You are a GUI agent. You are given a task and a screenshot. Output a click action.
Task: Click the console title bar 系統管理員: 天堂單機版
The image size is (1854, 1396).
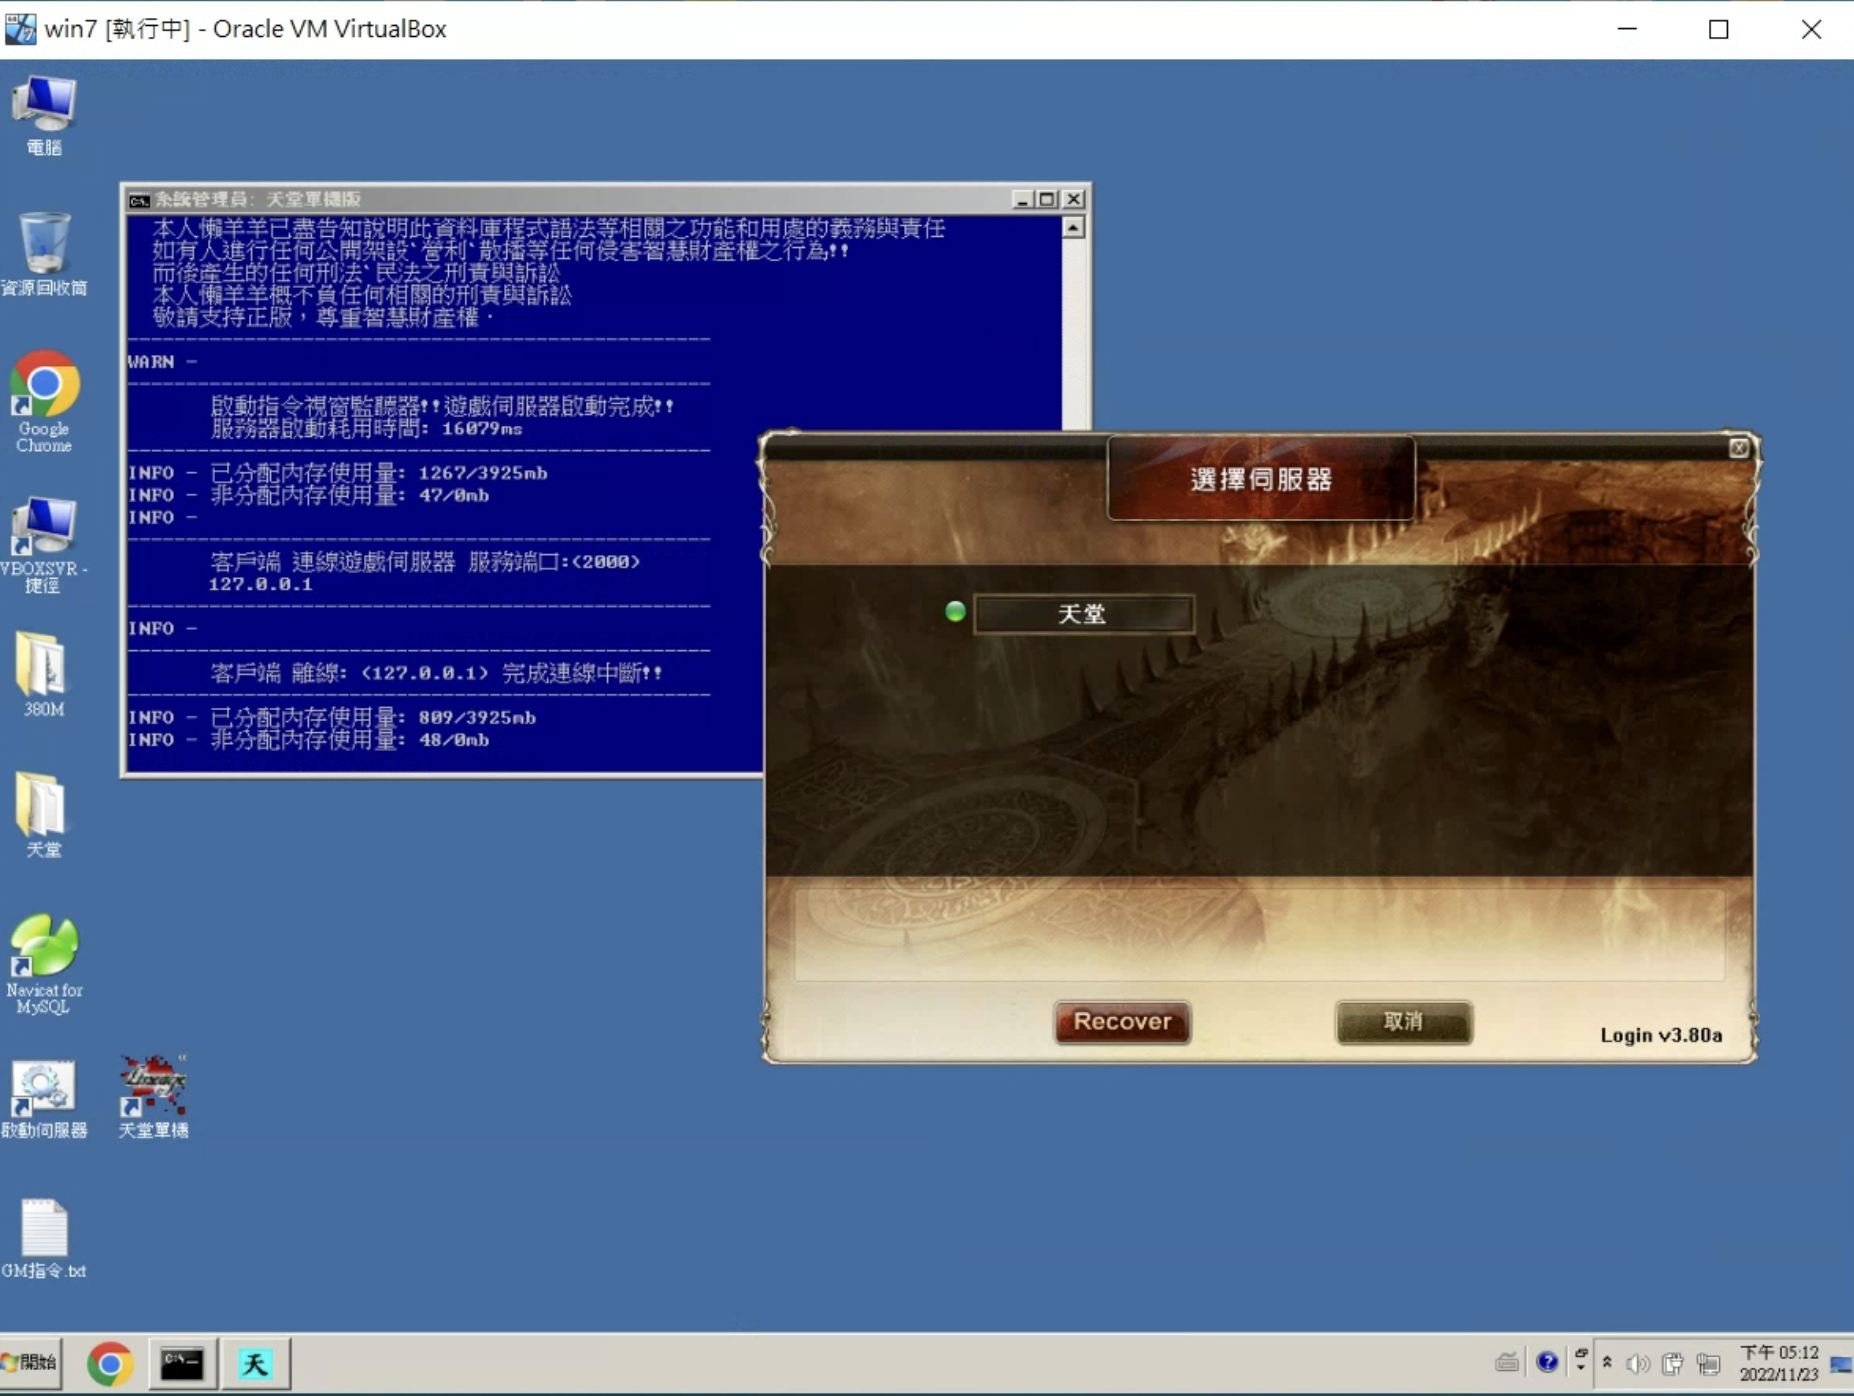[258, 199]
